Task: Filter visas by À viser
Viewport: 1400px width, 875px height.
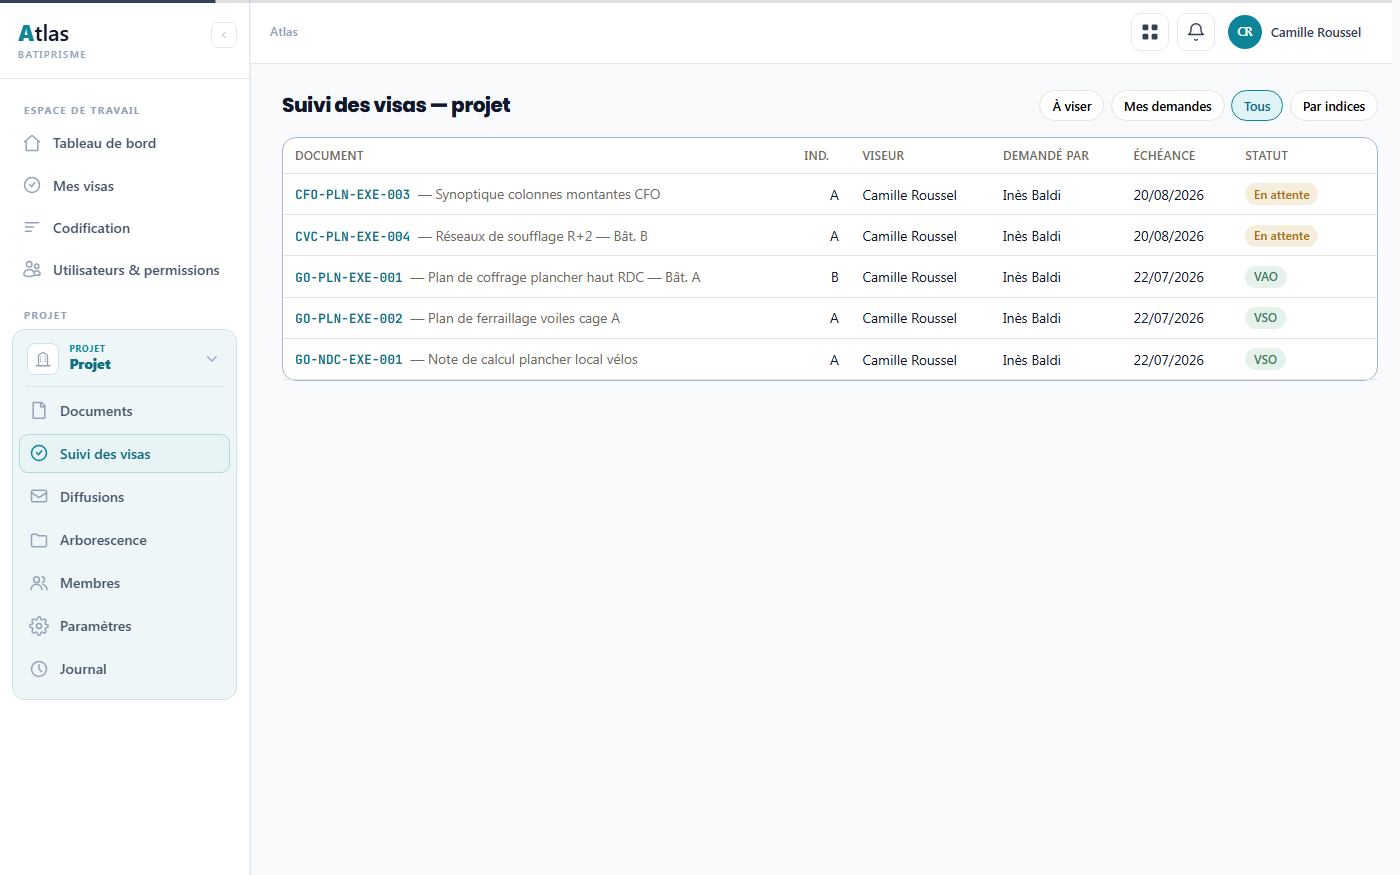Action: (1072, 106)
